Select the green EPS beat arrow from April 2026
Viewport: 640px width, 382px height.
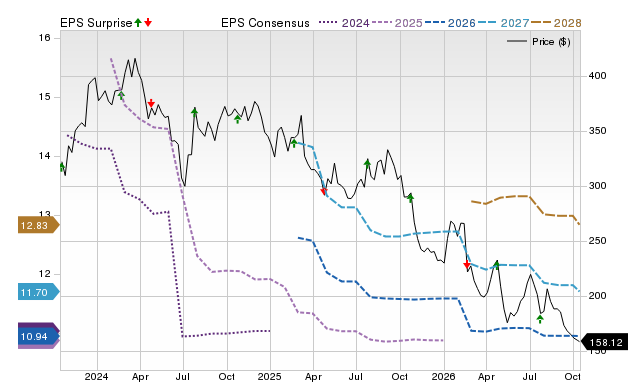click(496, 265)
